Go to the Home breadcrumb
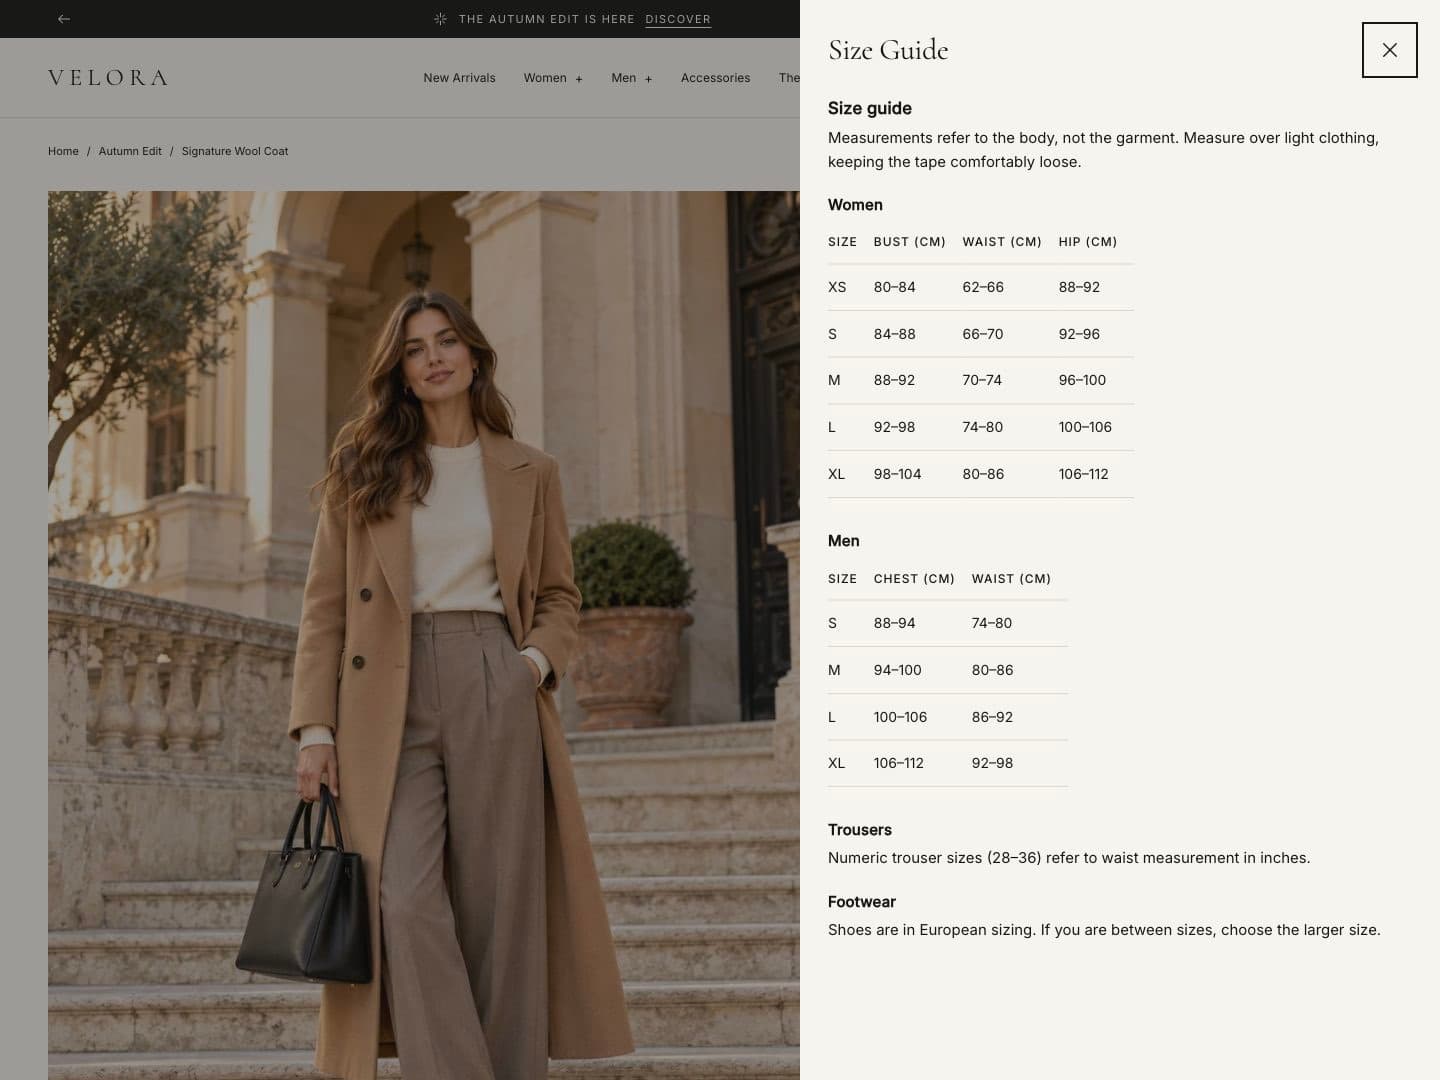This screenshot has width=1440, height=1080. (x=63, y=151)
